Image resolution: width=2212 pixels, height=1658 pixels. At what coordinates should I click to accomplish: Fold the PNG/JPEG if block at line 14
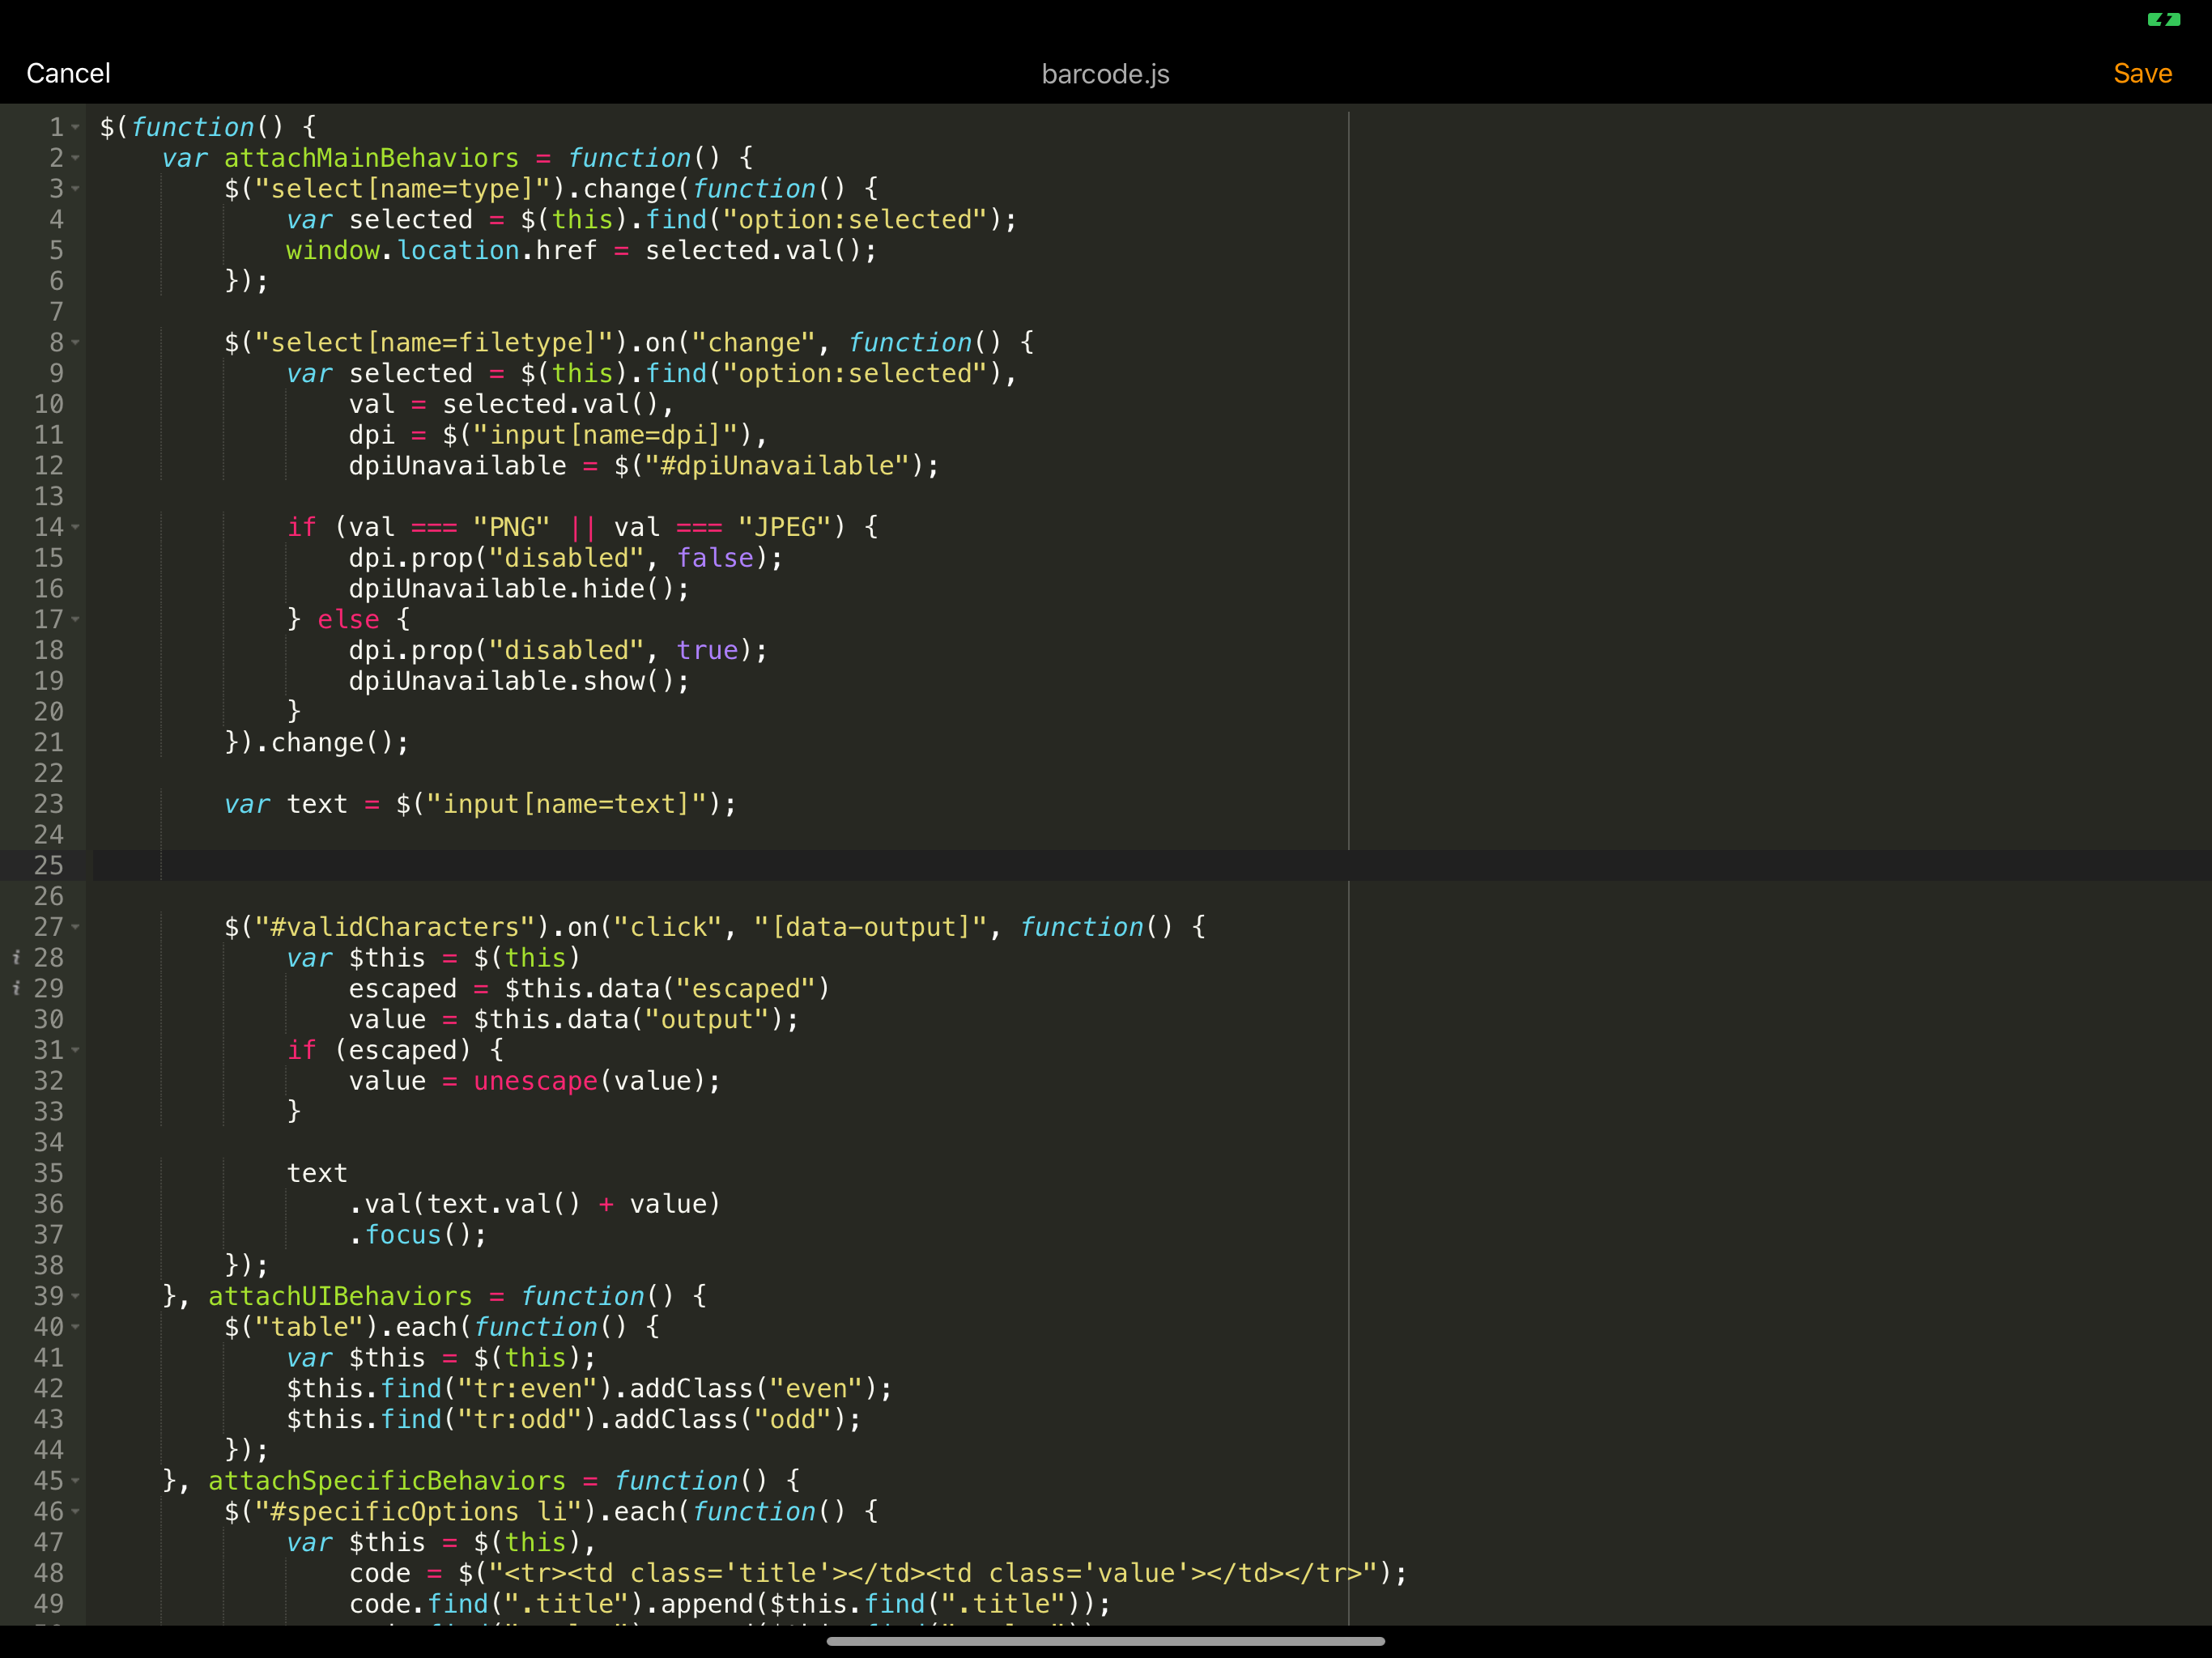(76, 527)
